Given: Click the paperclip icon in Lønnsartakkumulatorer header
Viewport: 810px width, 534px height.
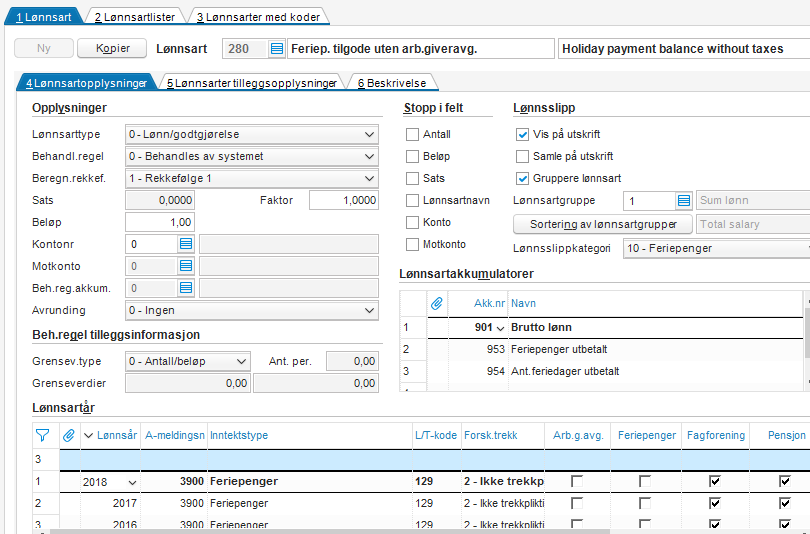Looking at the screenshot, I should pos(437,303).
